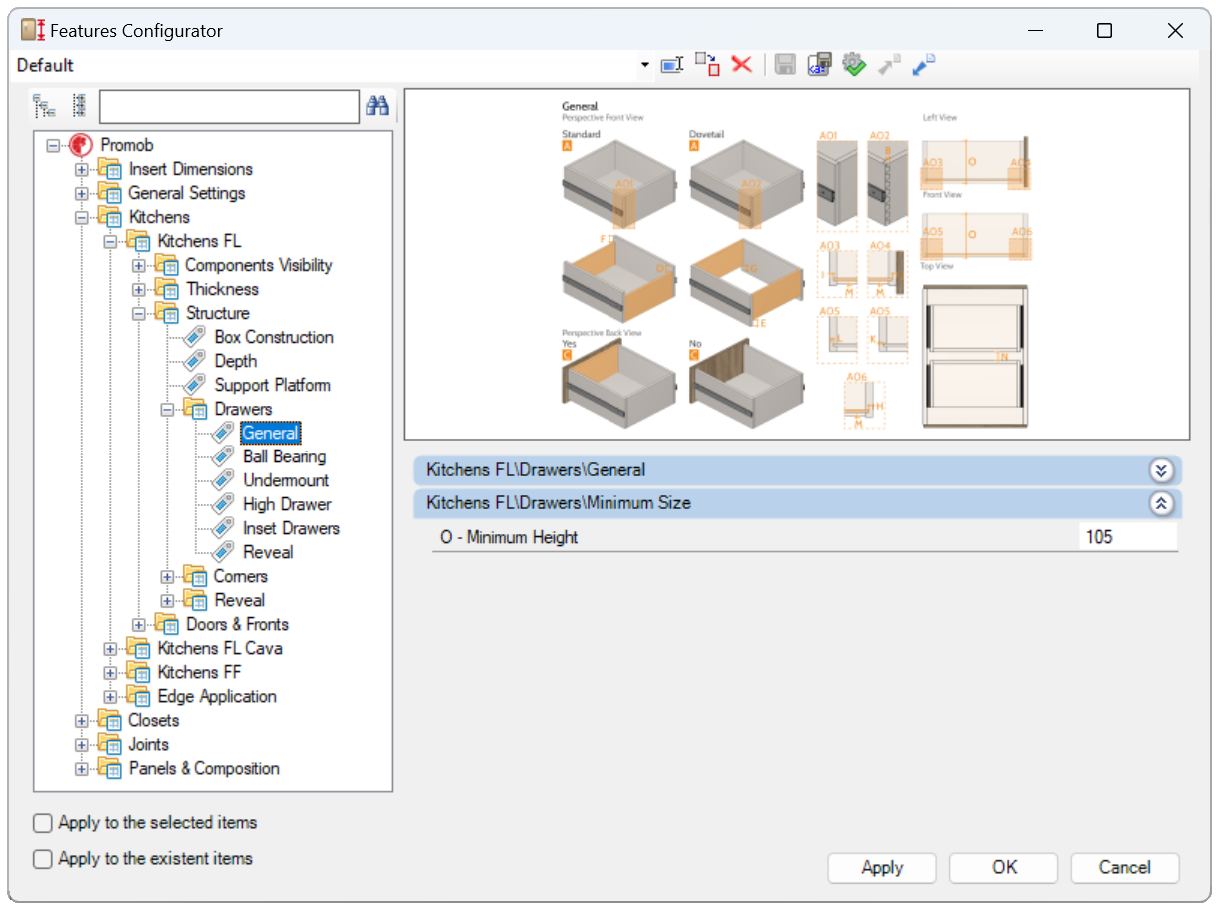Expand the Kitchens FL\Drawers\General section
This screenshot has height=907, width=1216.
point(1161,470)
